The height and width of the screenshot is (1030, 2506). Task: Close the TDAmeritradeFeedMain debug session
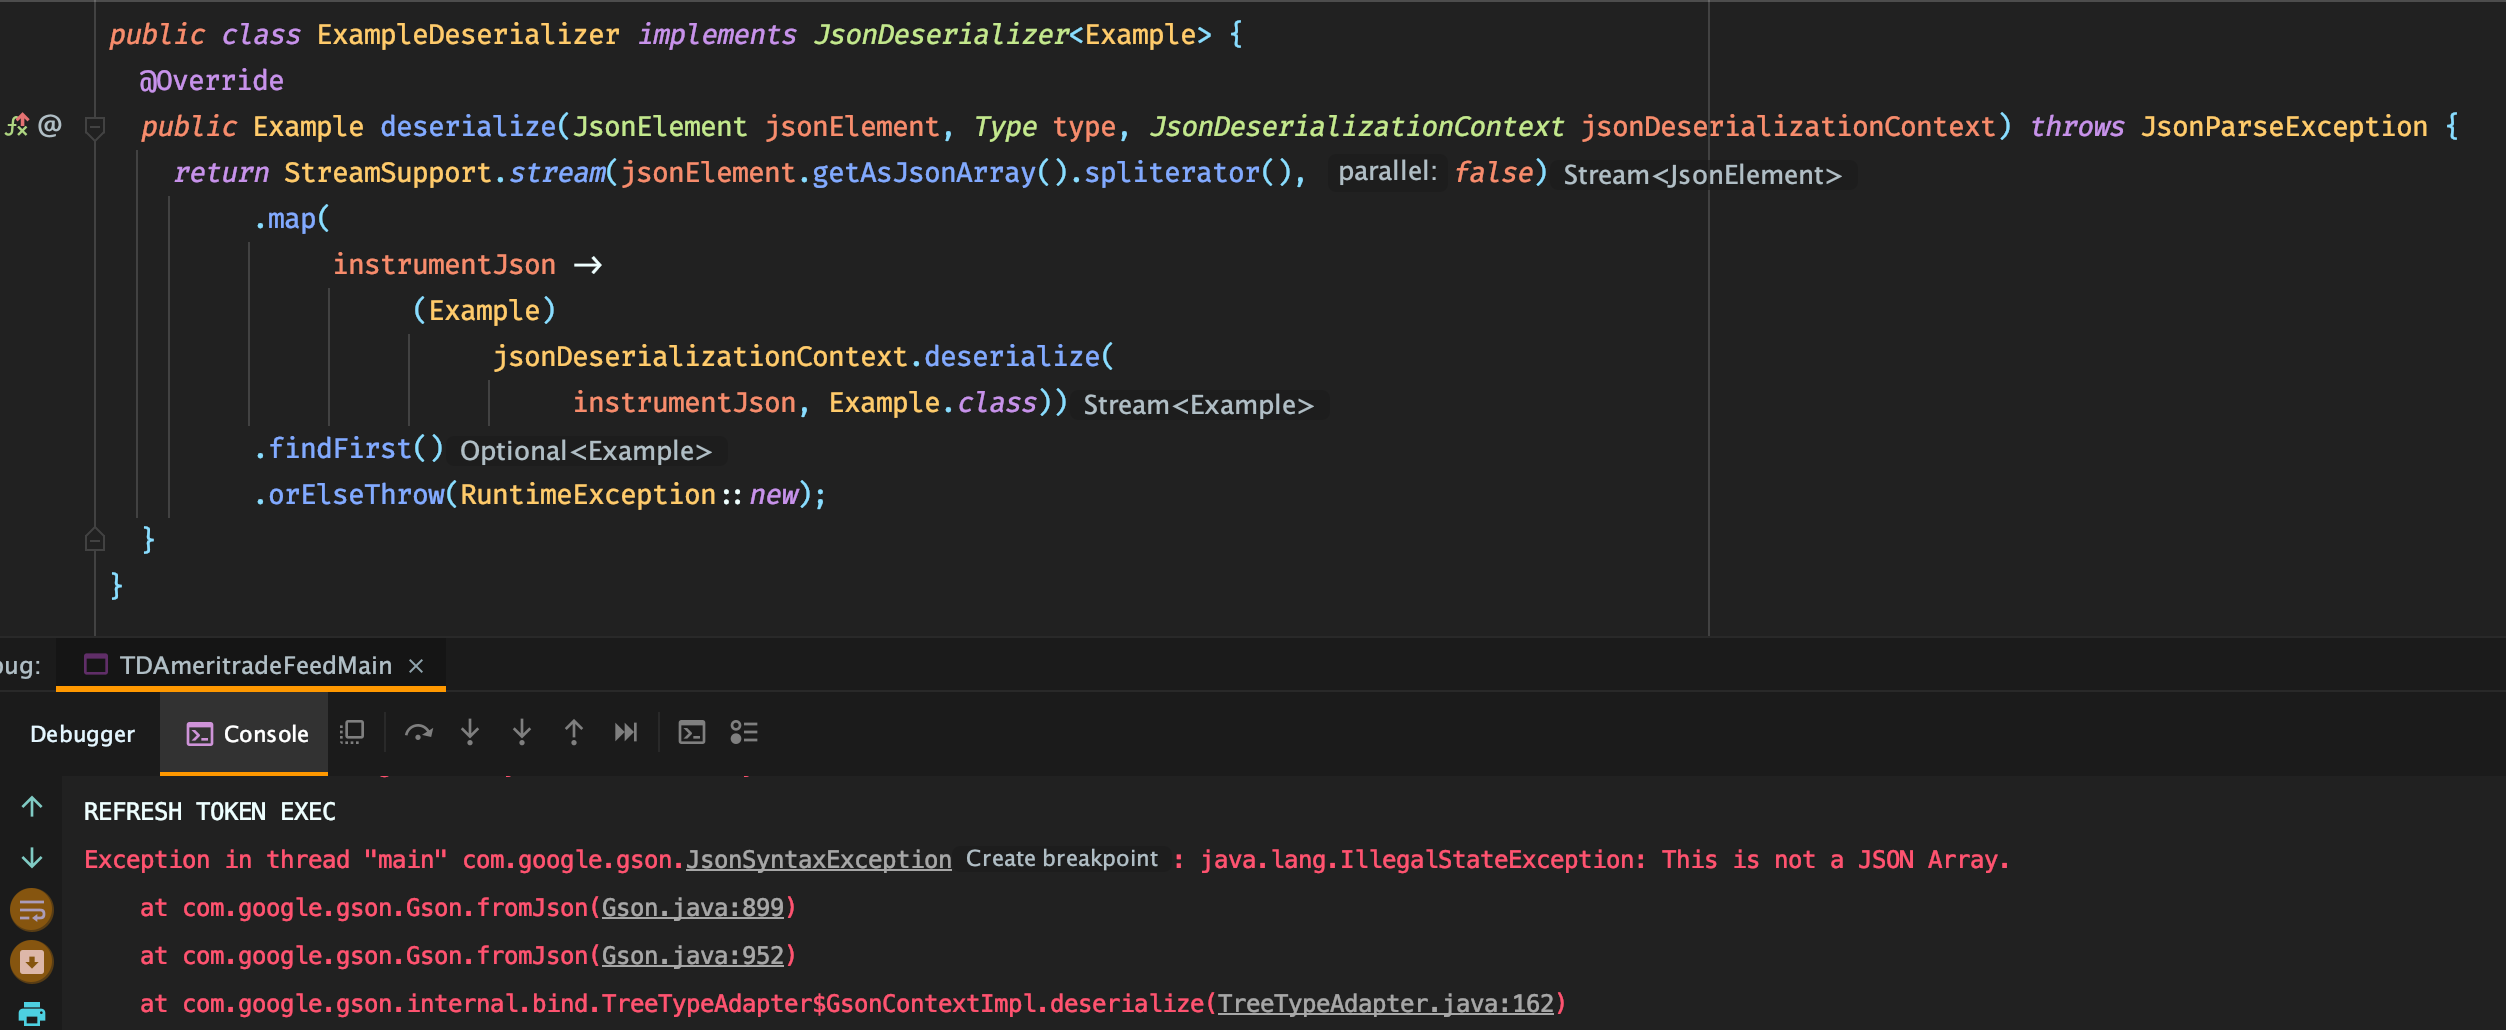(x=416, y=665)
